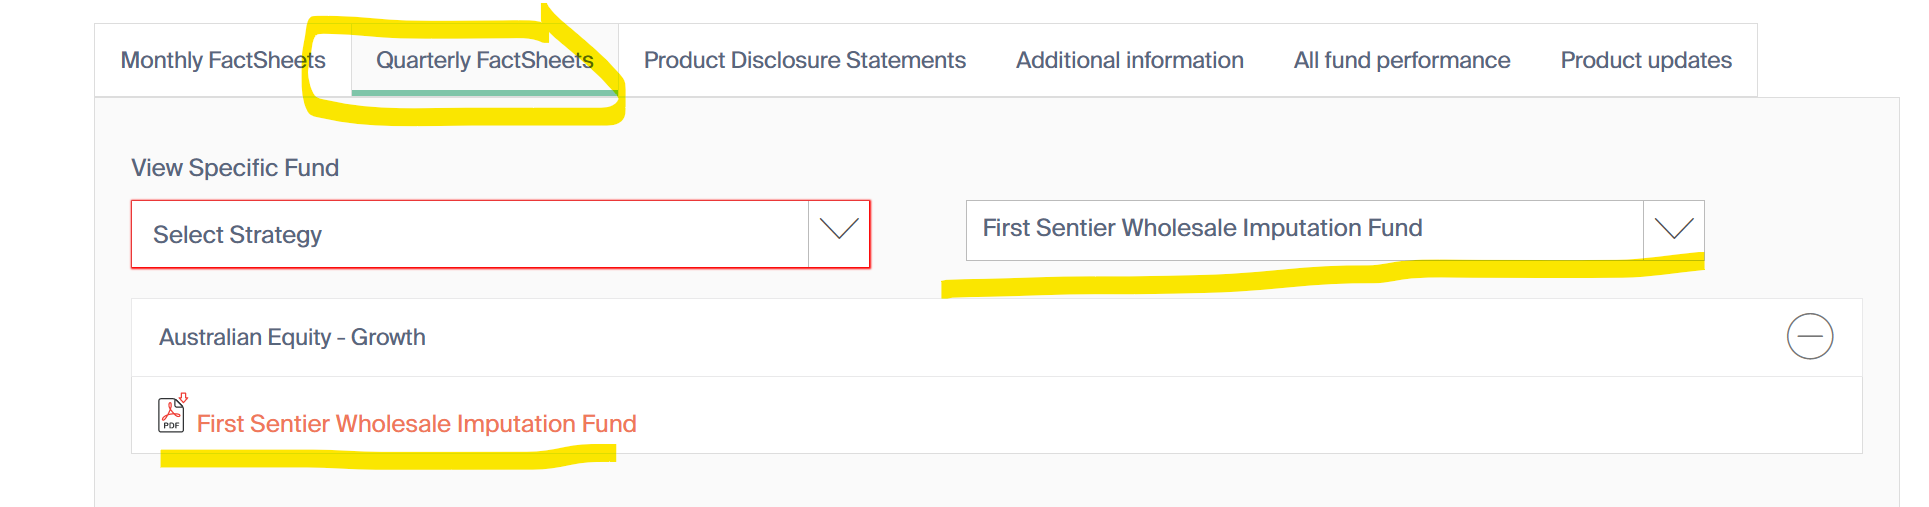Click the Australian Equity - Growth title text
This screenshot has height=507, width=1929.
coord(292,338)
